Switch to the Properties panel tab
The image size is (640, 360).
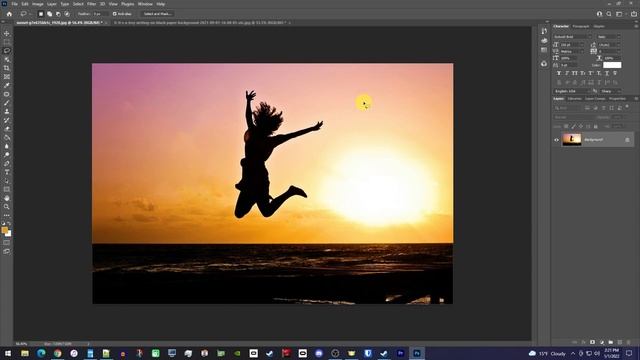(617, 99)
